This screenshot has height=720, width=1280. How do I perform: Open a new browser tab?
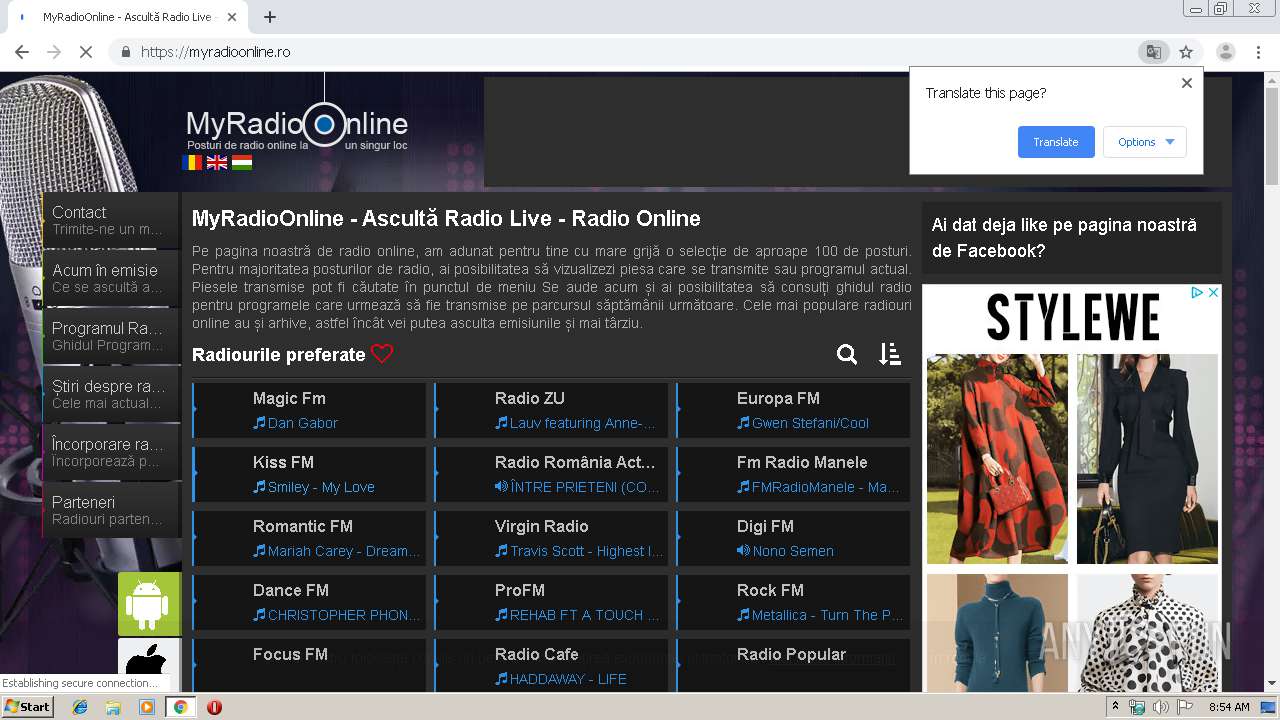tap(269, 17)
